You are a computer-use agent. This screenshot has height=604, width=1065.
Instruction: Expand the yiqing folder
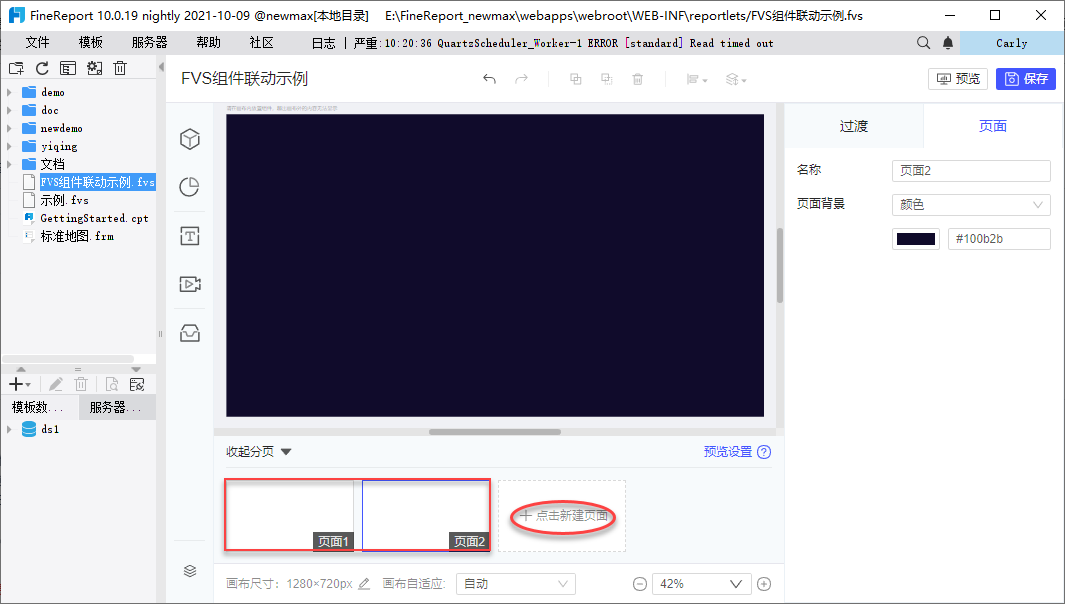click(x=9, y=146)
